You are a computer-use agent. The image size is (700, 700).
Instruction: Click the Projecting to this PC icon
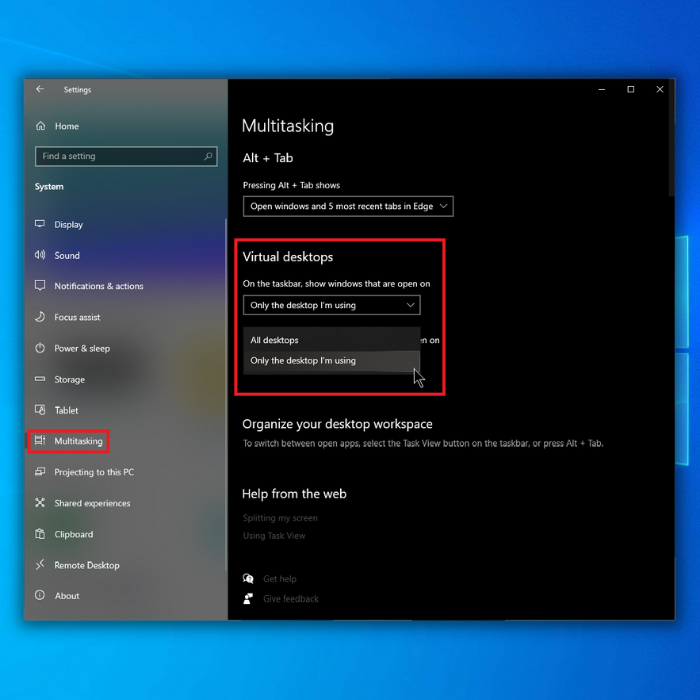click(x=40, y=471)
